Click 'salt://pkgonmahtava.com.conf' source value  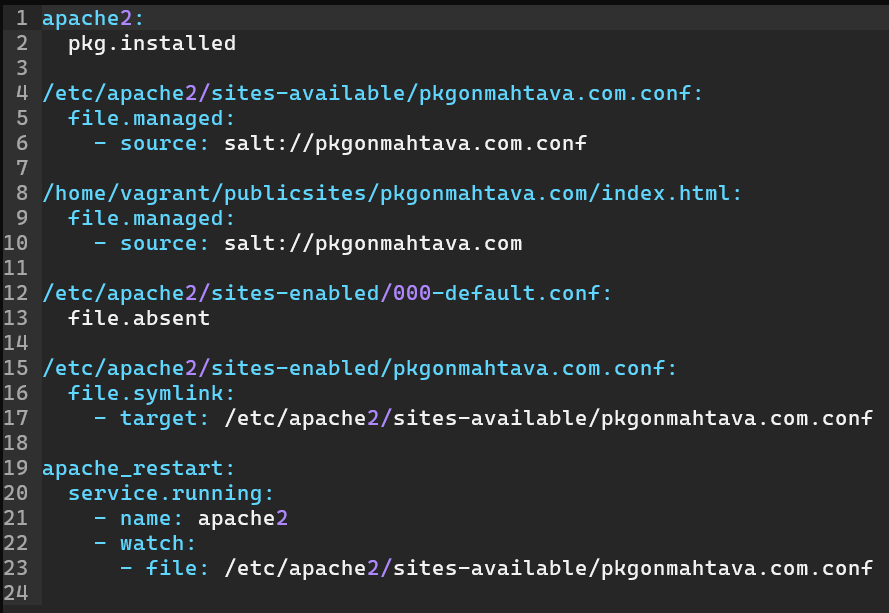pos(405,143)
